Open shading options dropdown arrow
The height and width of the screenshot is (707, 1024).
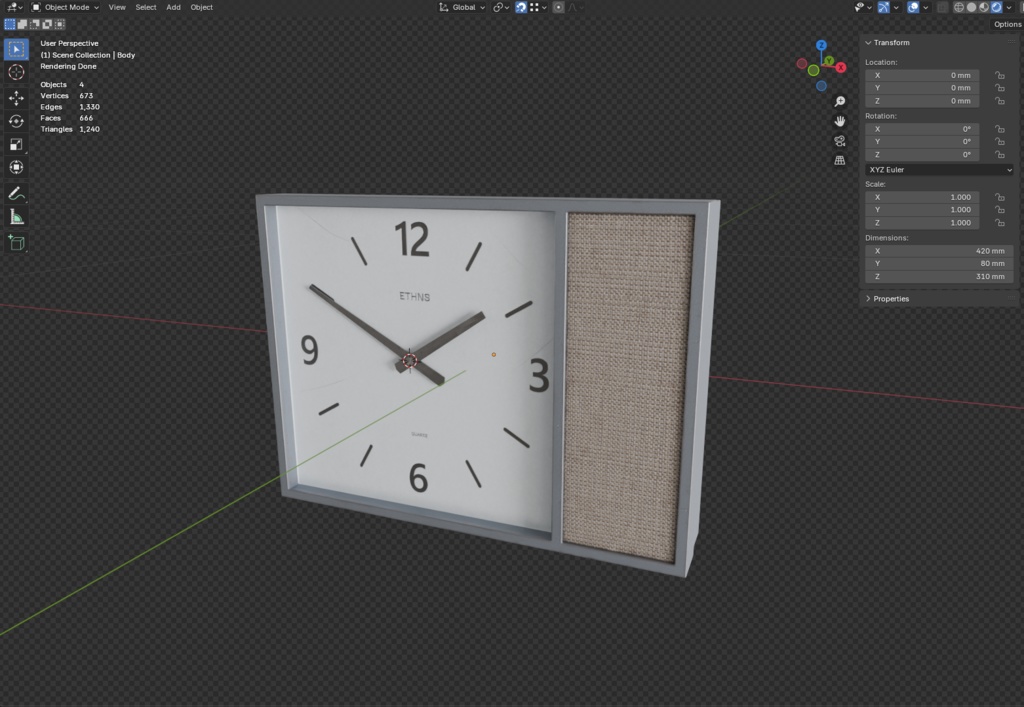1009,7
